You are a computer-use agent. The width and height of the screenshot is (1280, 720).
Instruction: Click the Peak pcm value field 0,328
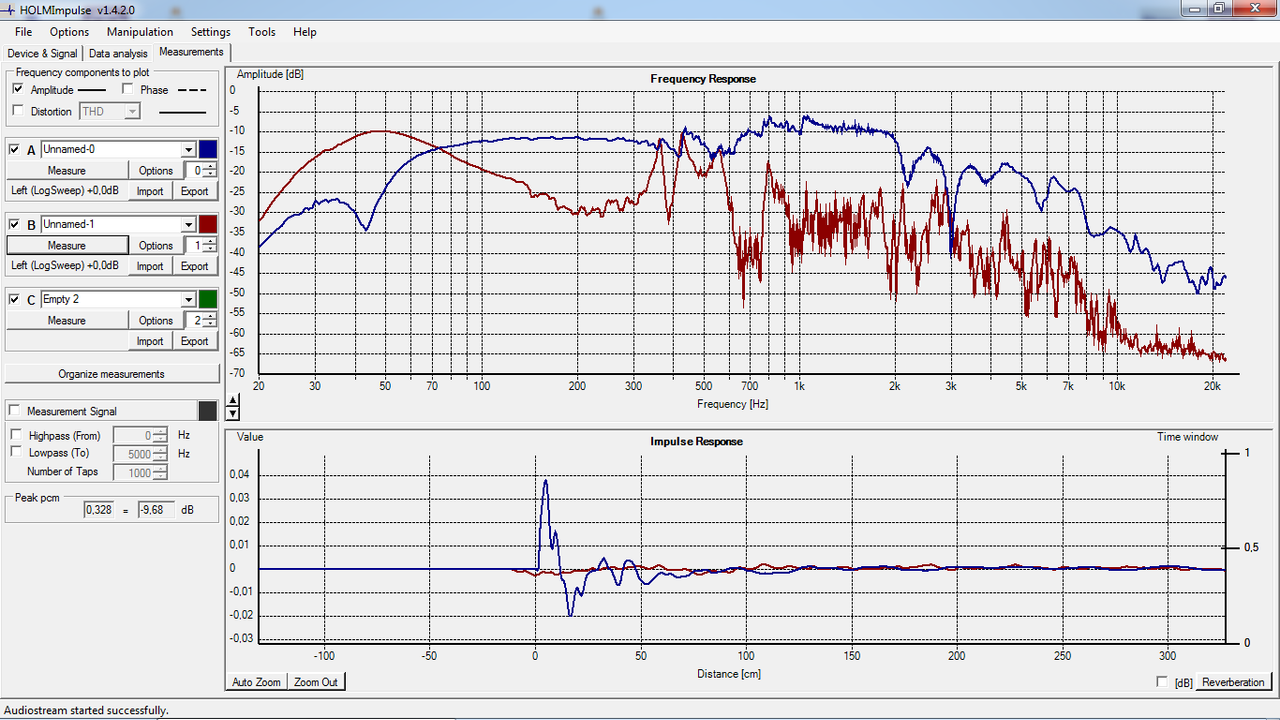101,510
